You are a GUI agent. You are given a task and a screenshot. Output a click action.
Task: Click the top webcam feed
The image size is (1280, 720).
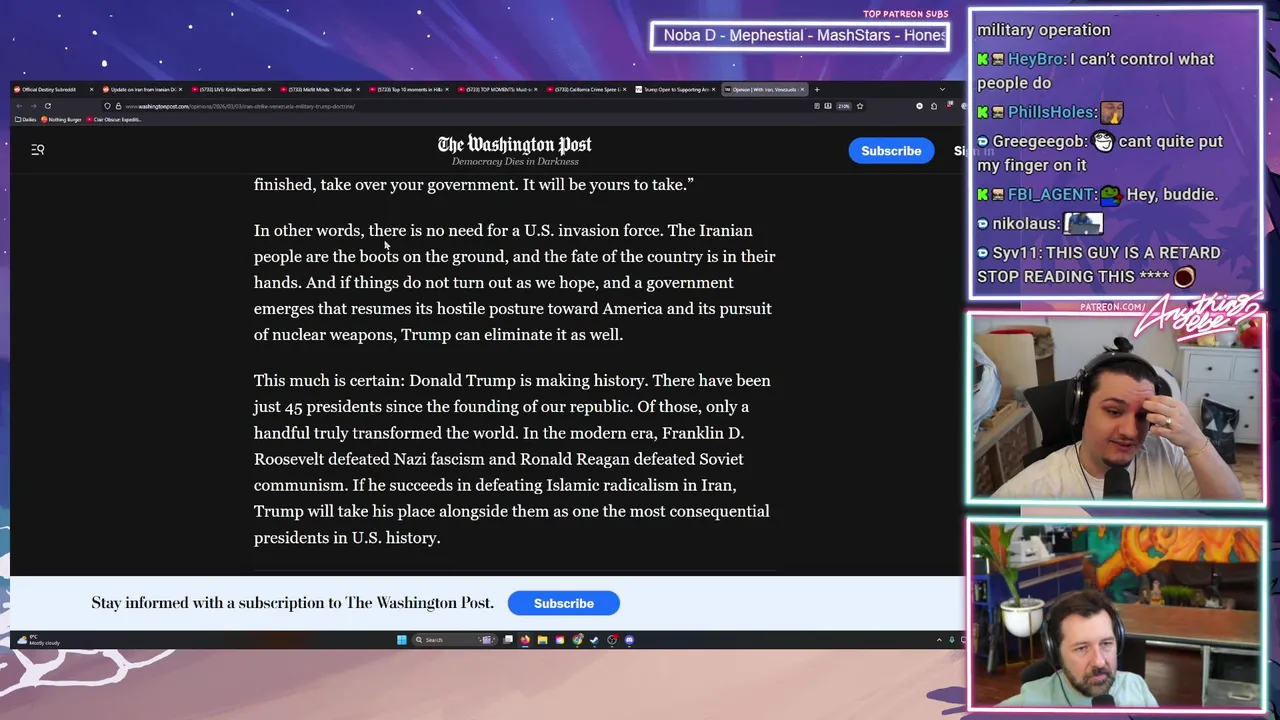(1116, 410)
